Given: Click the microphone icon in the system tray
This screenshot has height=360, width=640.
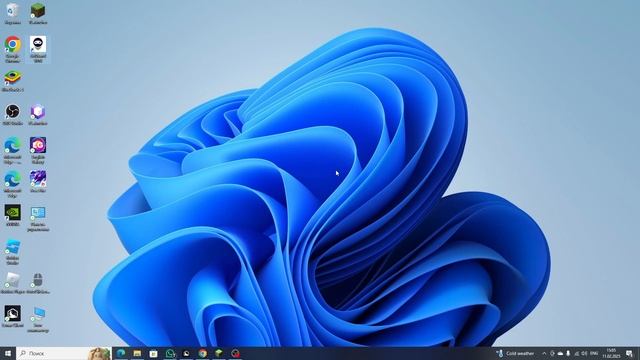Looking at the screenshot, I should (568, 353).
